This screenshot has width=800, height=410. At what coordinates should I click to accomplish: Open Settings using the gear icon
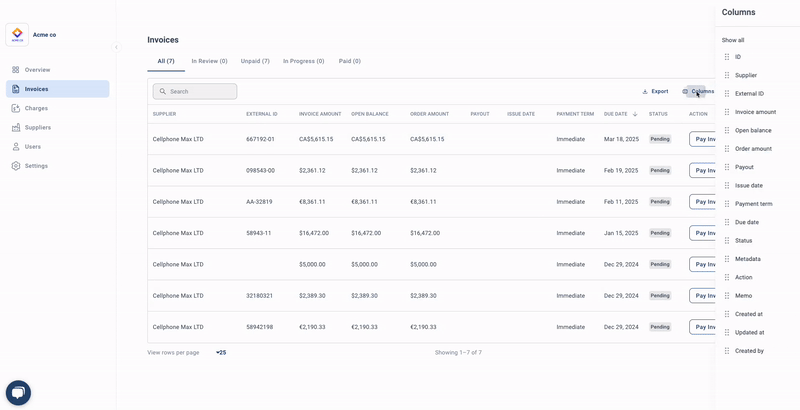[x=17, y=165]
